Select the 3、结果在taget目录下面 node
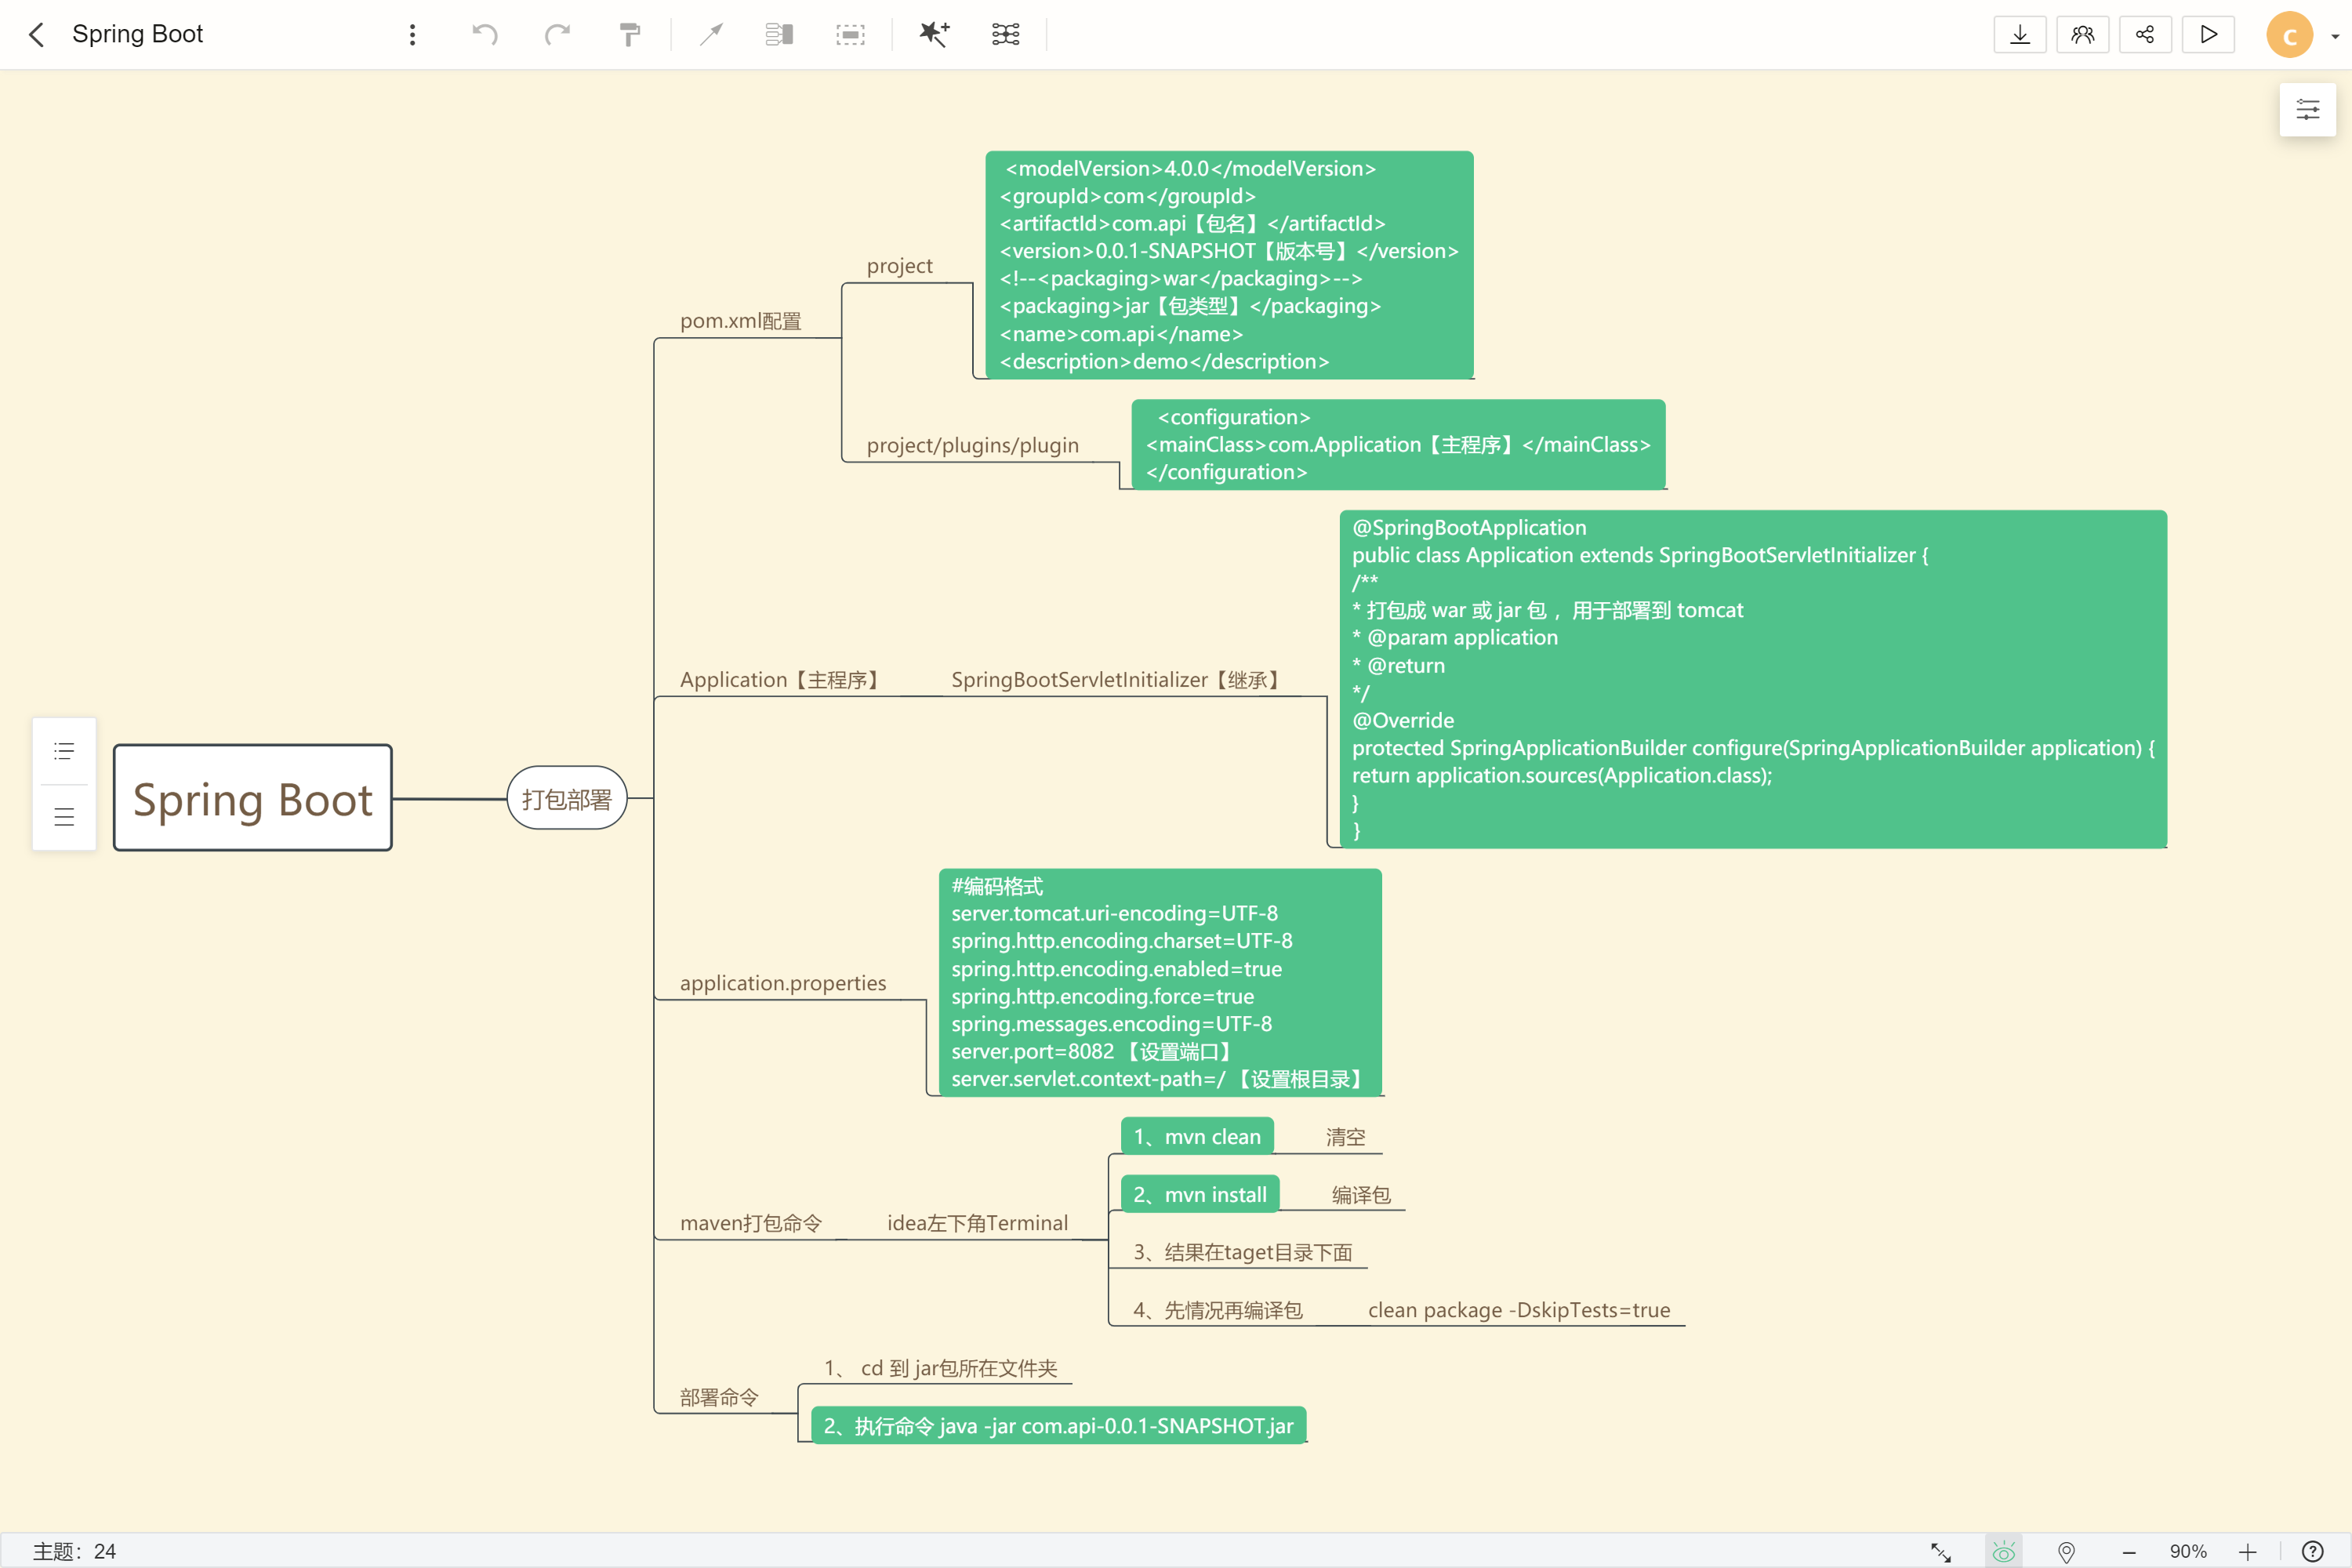 click(x=1243, y=1252)
